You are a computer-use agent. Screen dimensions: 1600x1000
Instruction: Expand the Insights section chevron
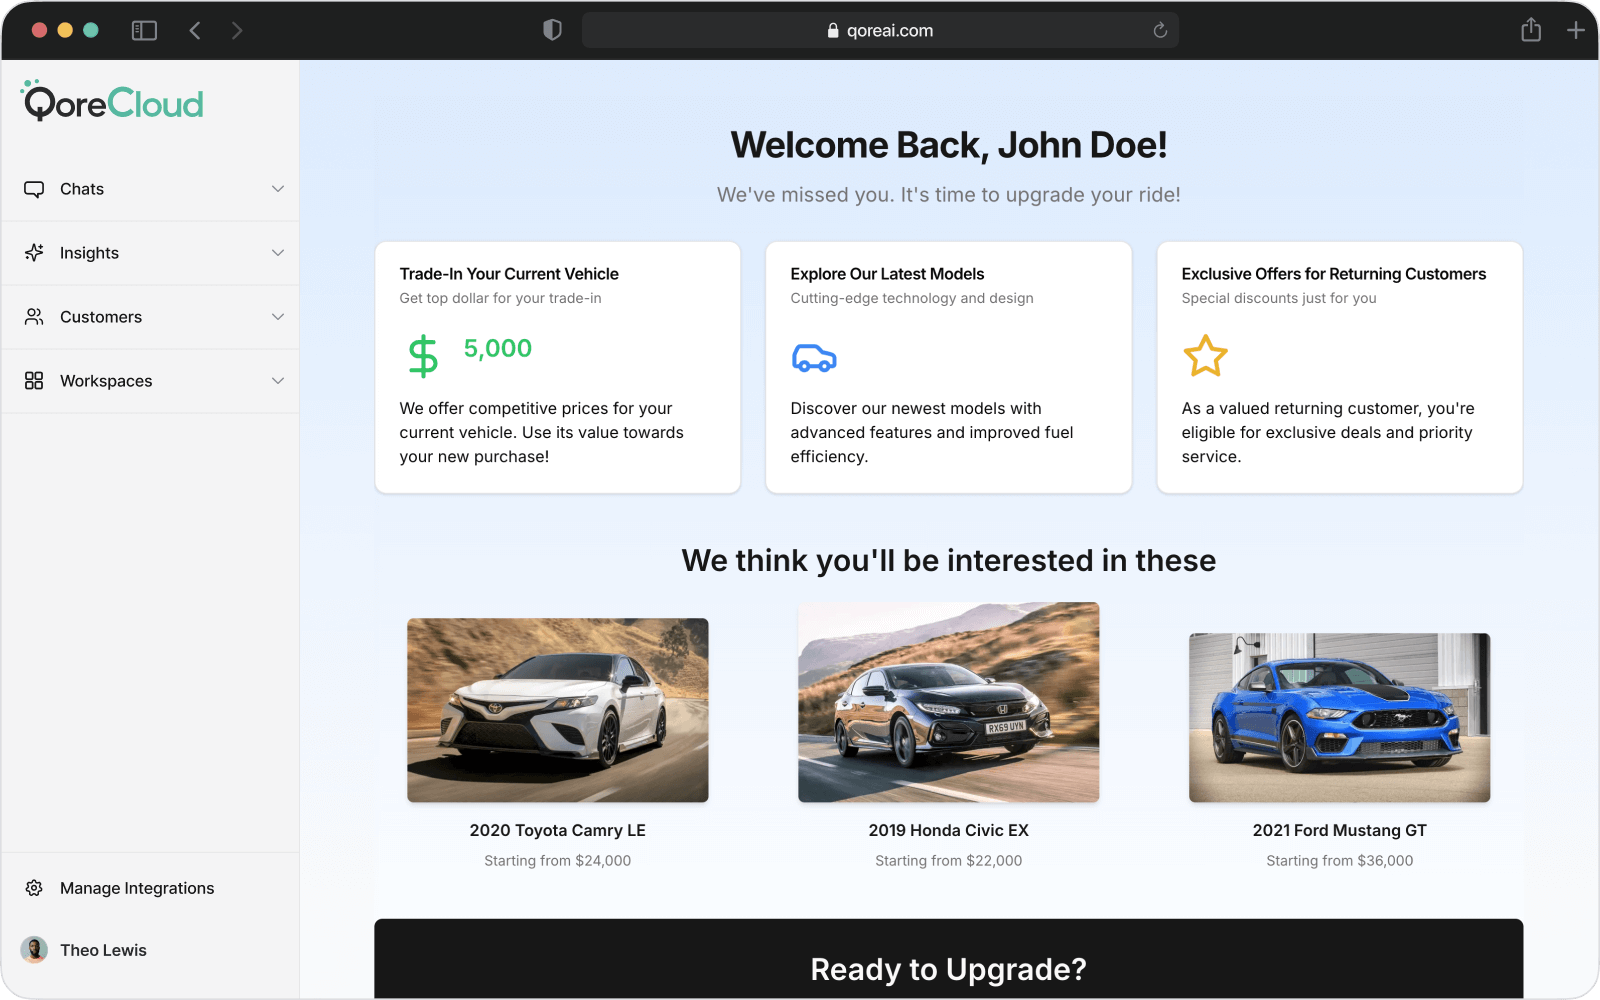tap(278, 253)
